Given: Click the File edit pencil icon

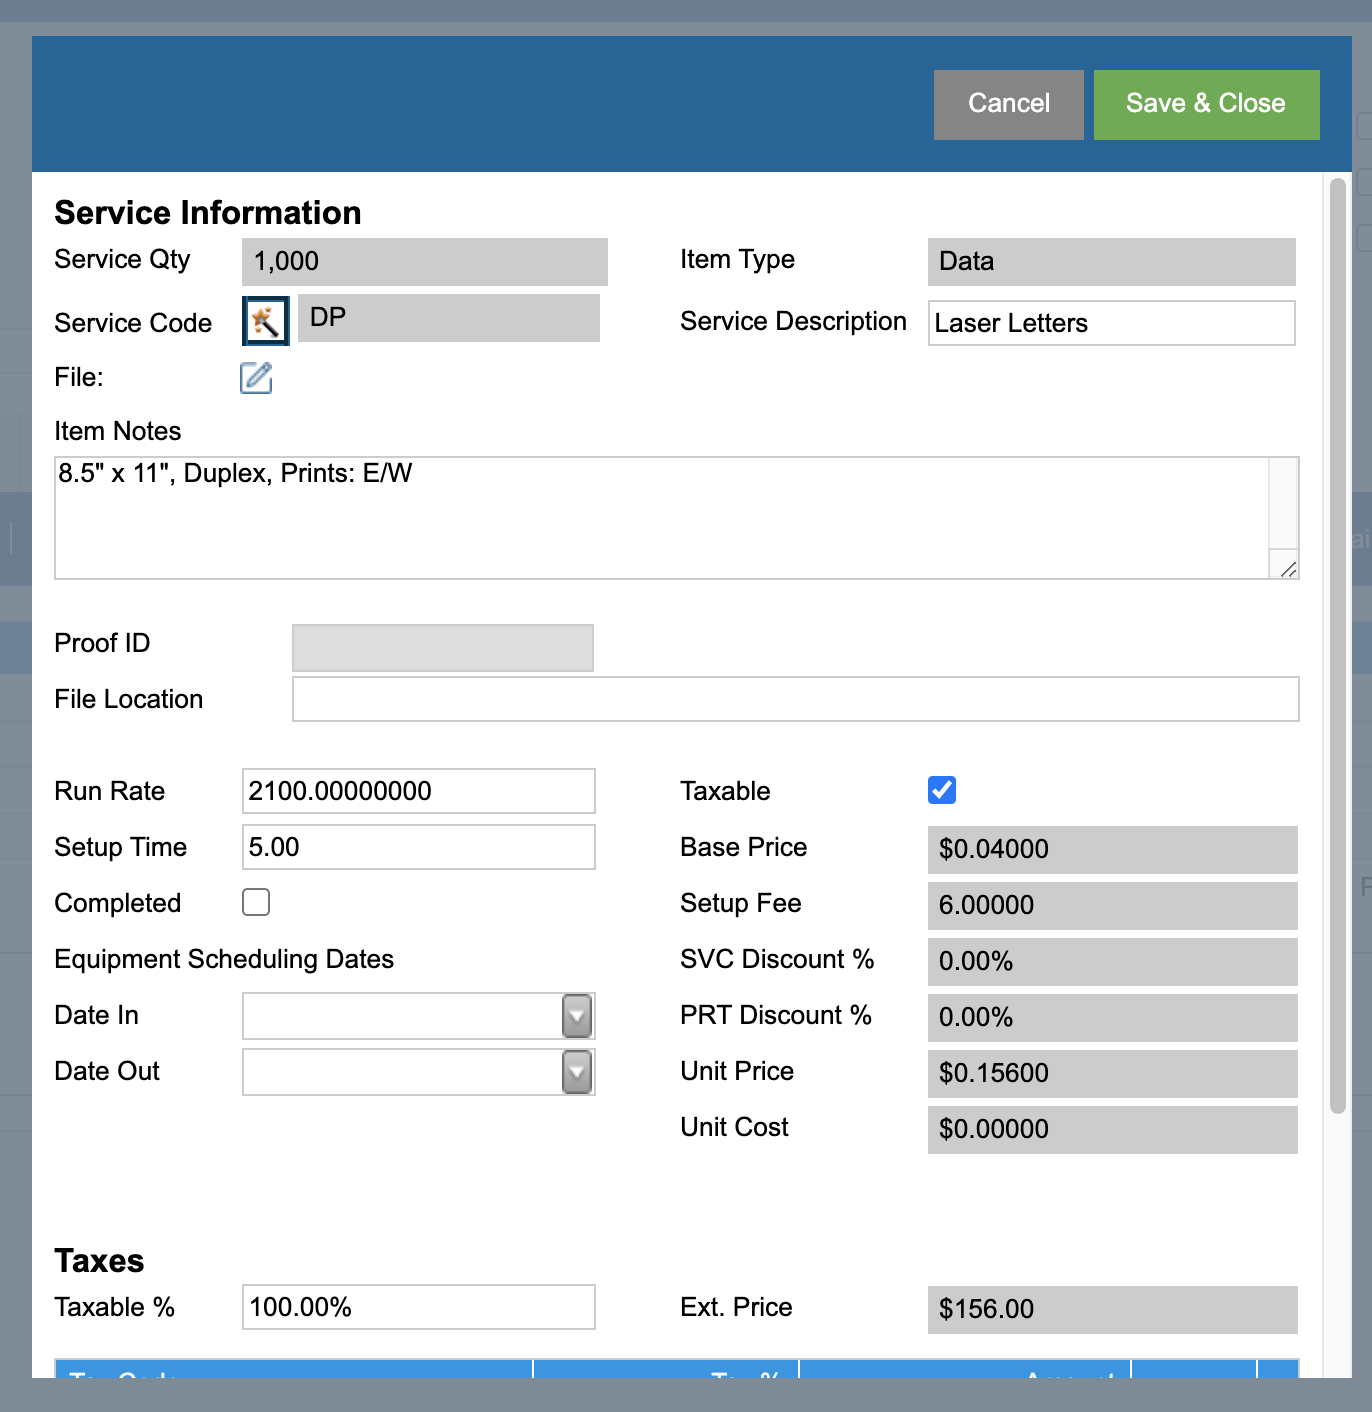Looking at the screenshot, I should (x=256, y=377).
